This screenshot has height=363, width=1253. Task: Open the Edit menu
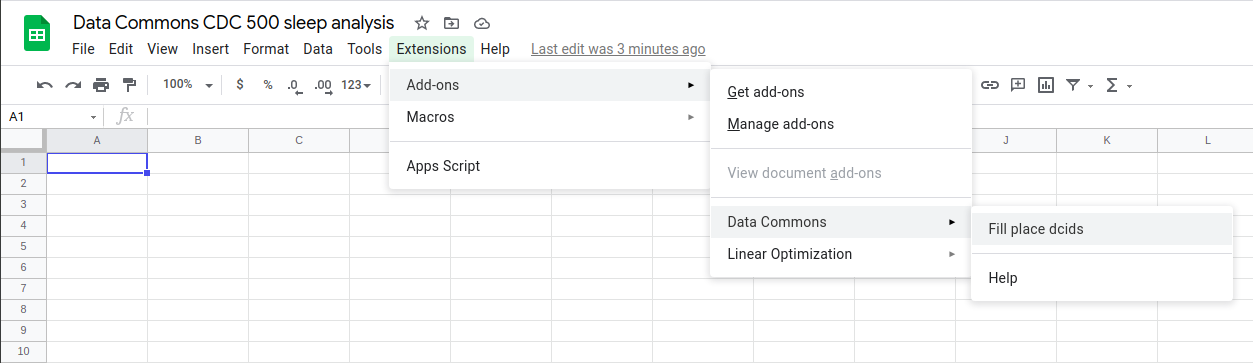point(121,49)
